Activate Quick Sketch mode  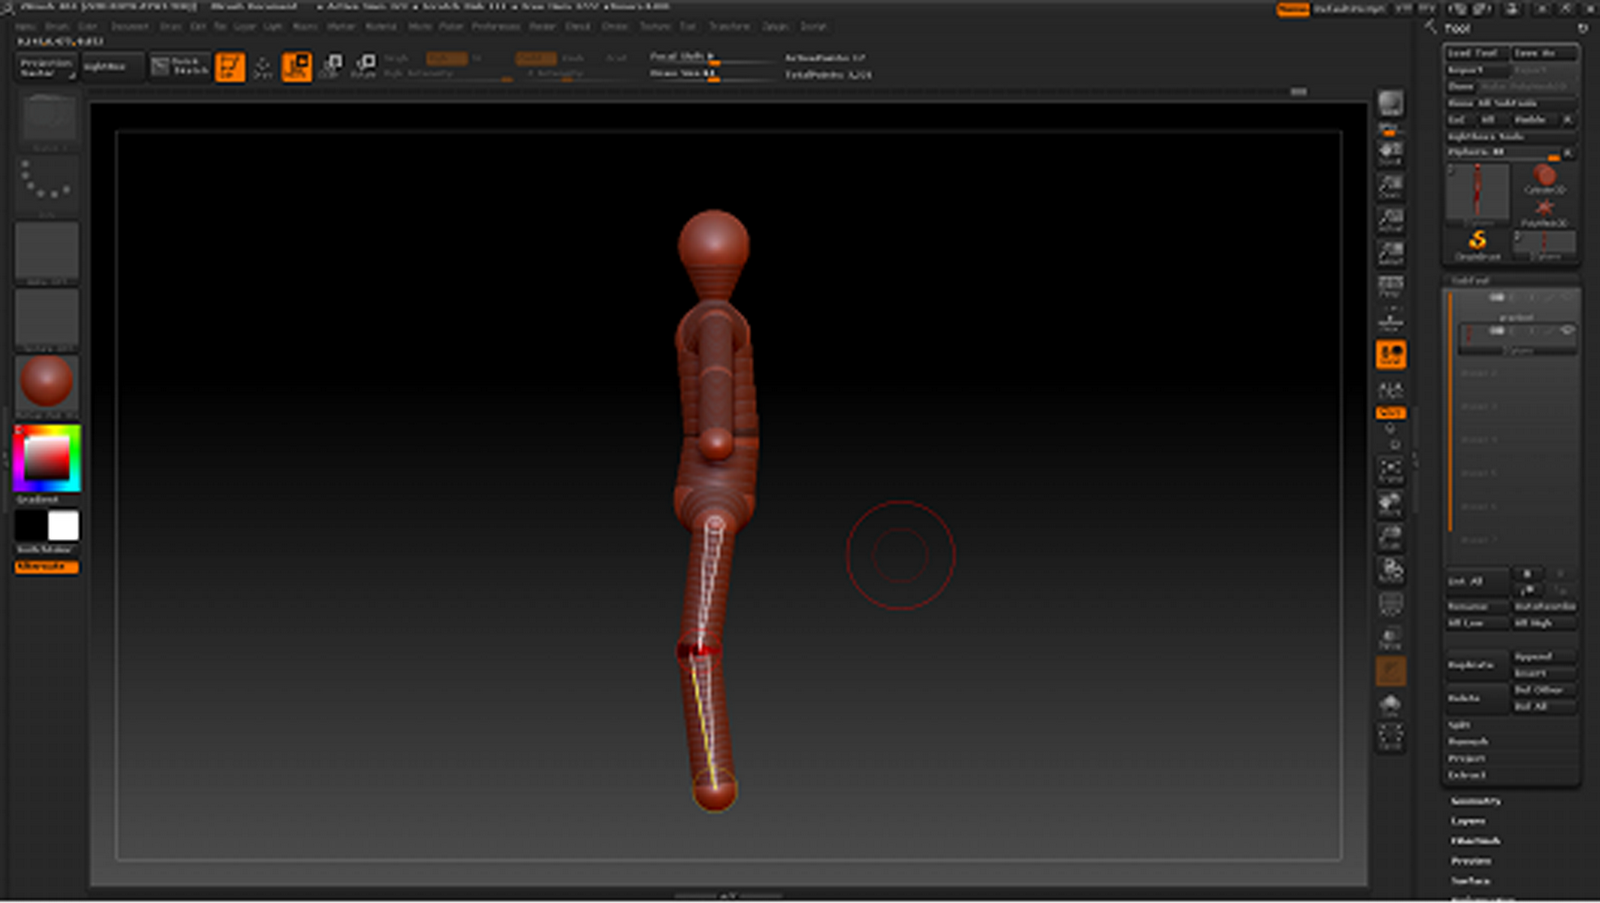click(x=180, y=67)
